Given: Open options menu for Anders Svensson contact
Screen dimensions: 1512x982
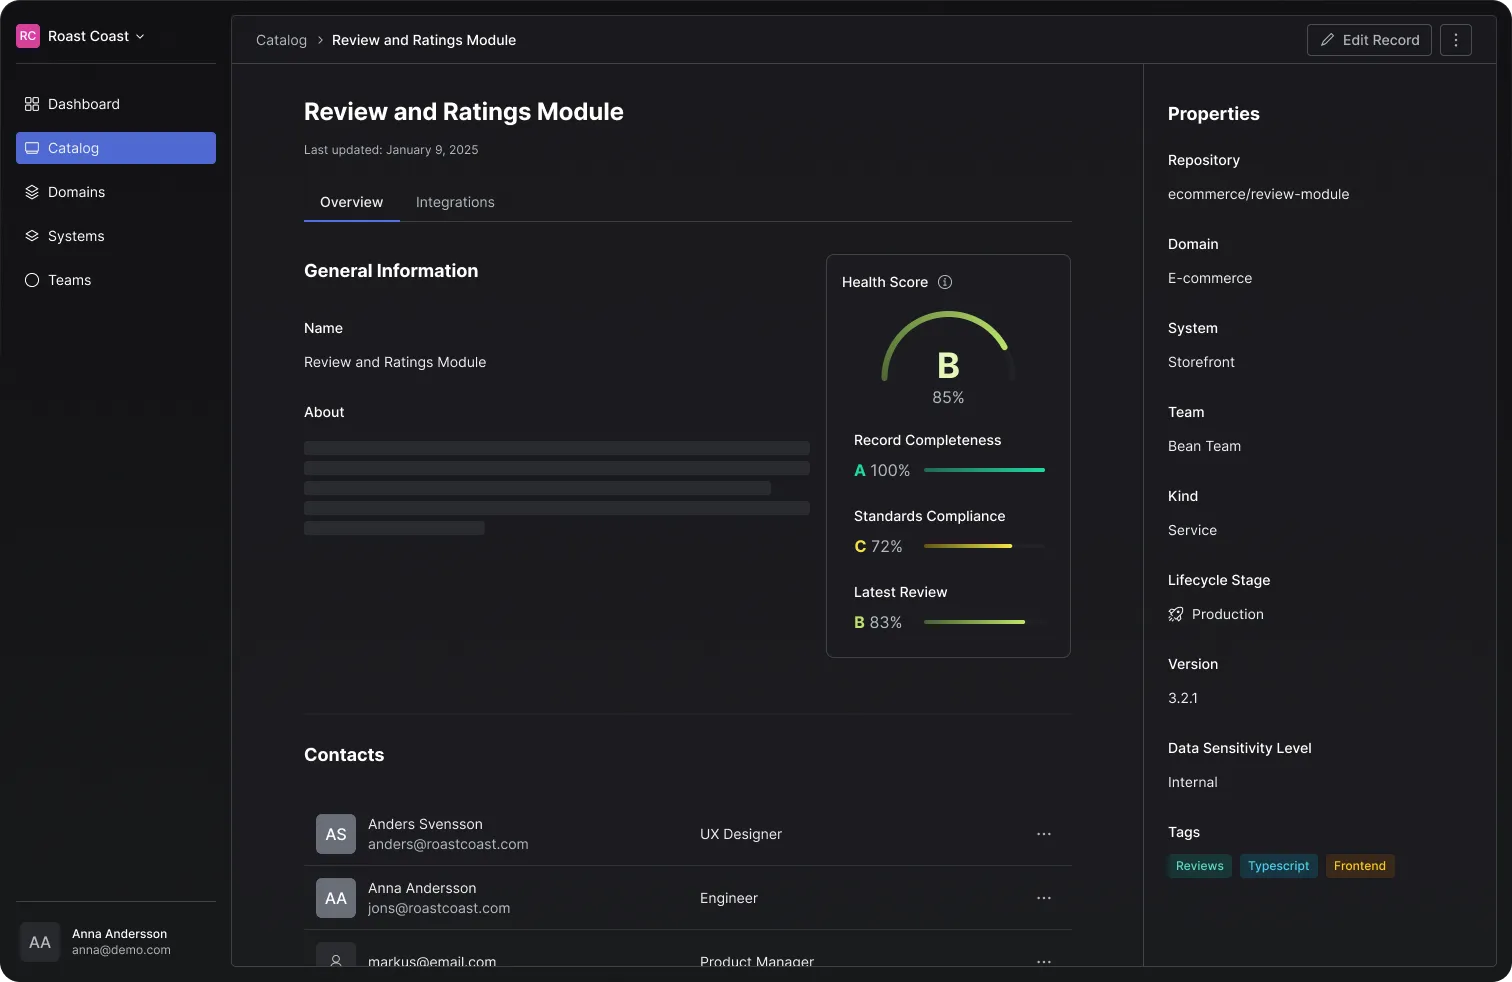Looking at the screenshot, I should coord(1043,834).
